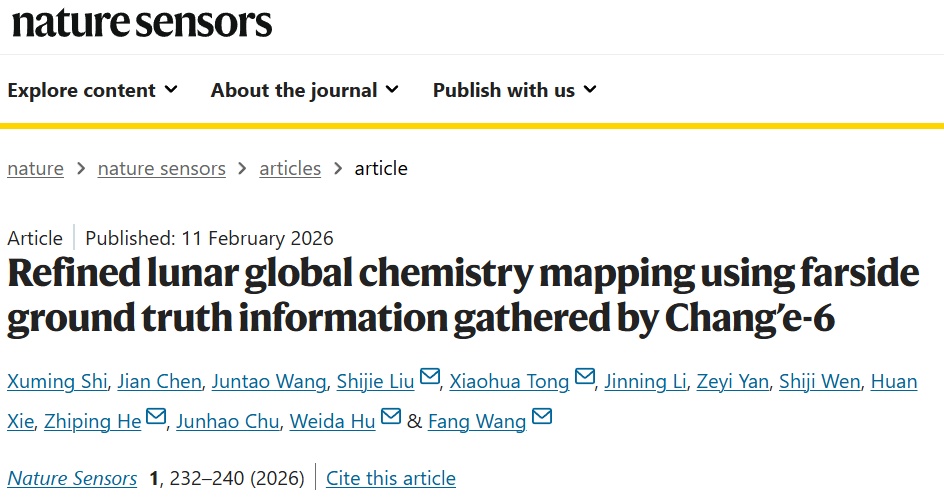Image resolution: width=944 pixels, height=503 pixels.
Task: Click the Cite this article link
Action: click(x=391, y=478)
